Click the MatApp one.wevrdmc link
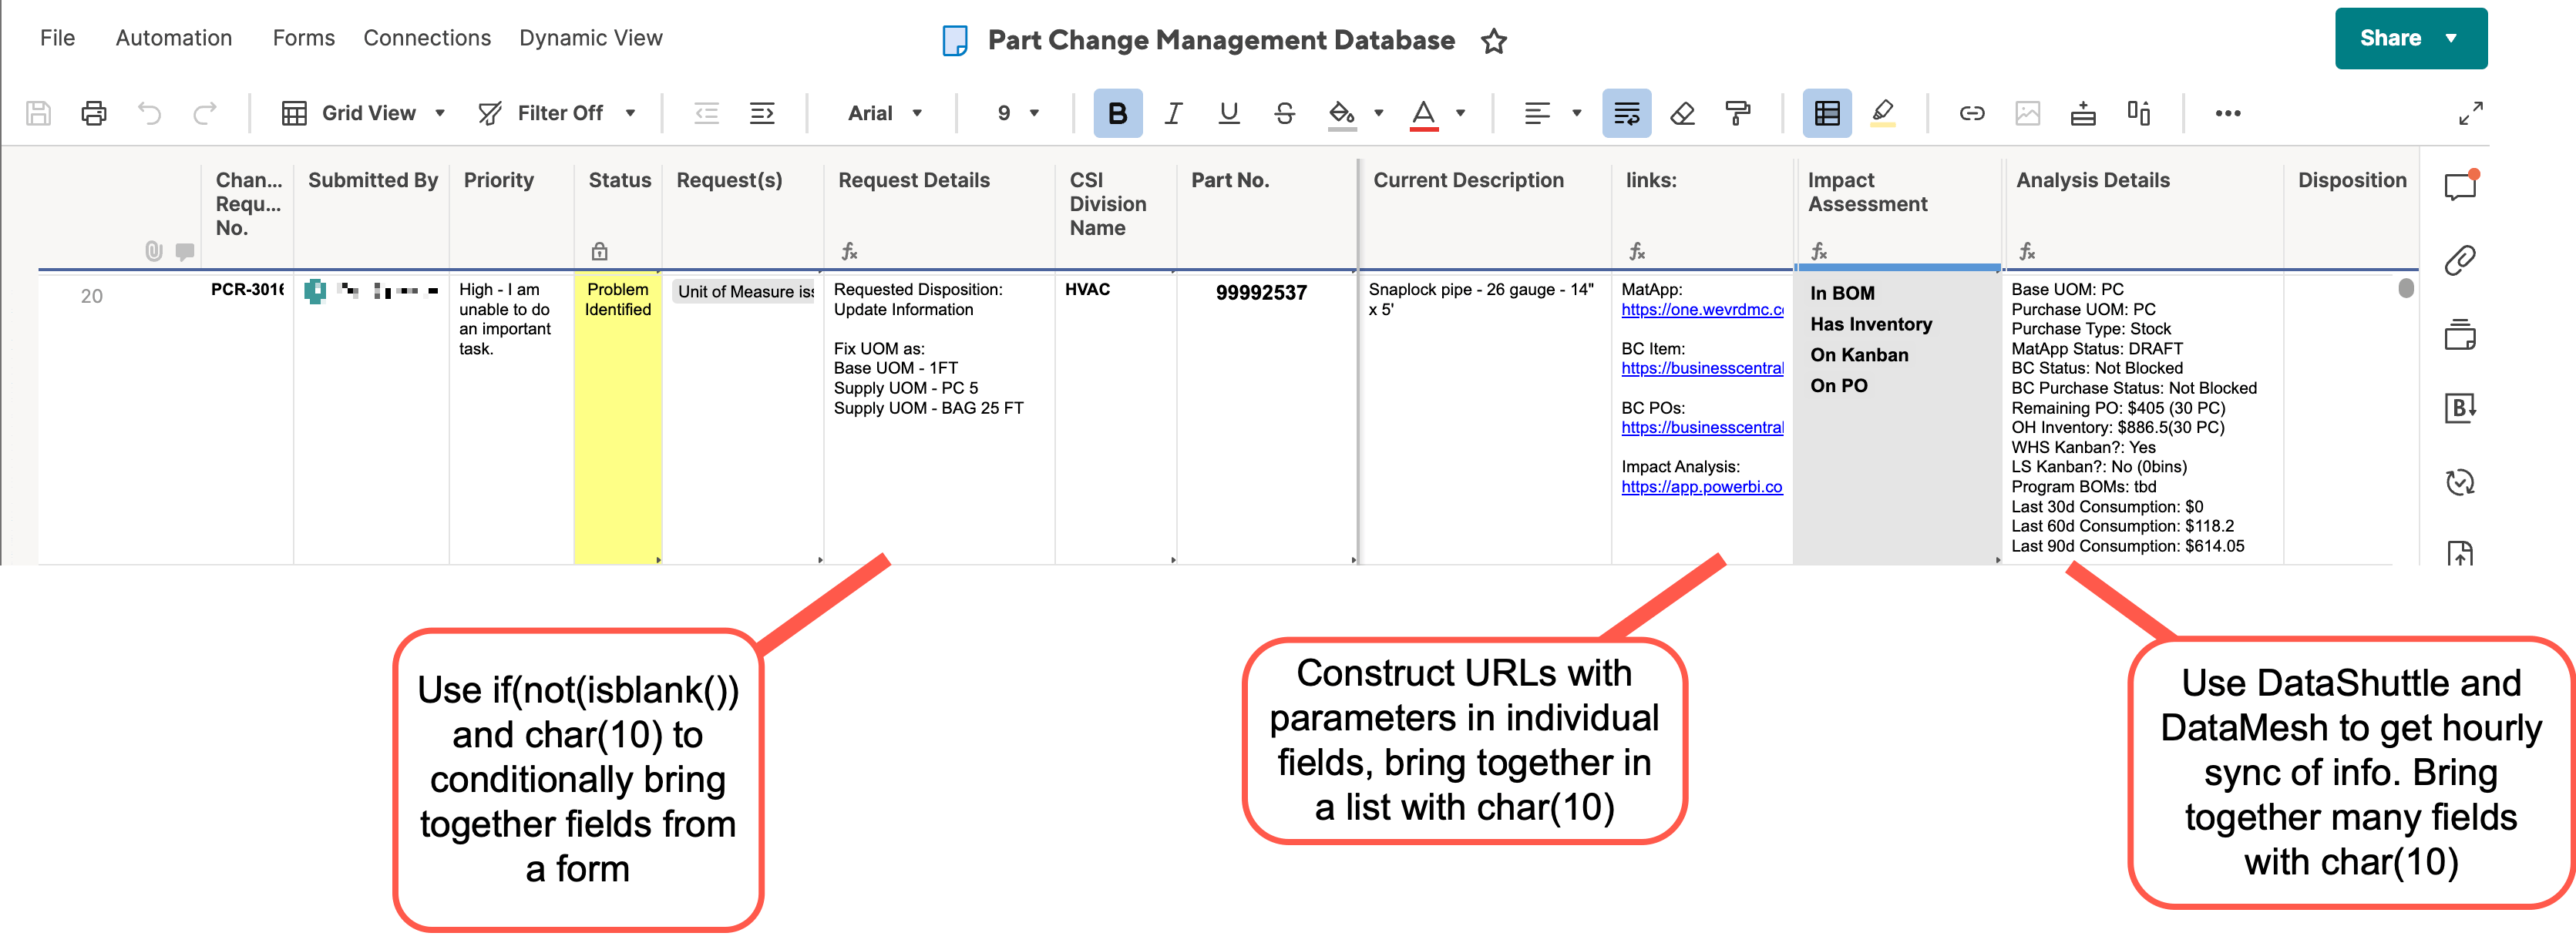This screenshot has height=943, width=2576. click(x=1702, y=309)
